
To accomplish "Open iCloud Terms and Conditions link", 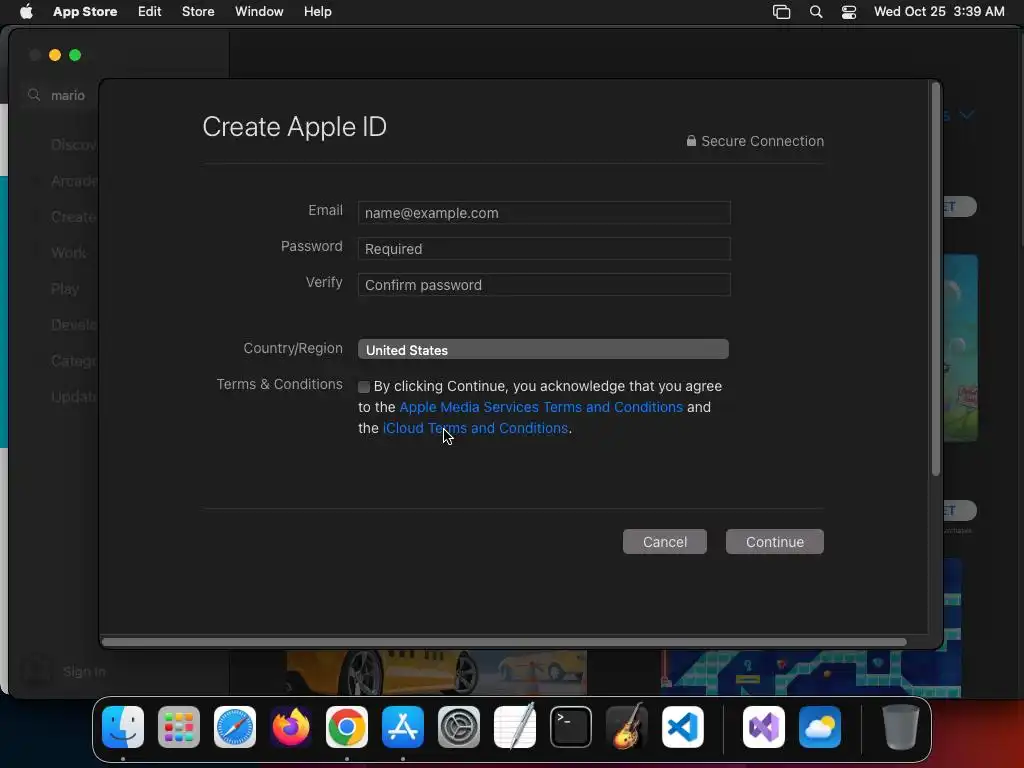I will (x=475, y=428).
